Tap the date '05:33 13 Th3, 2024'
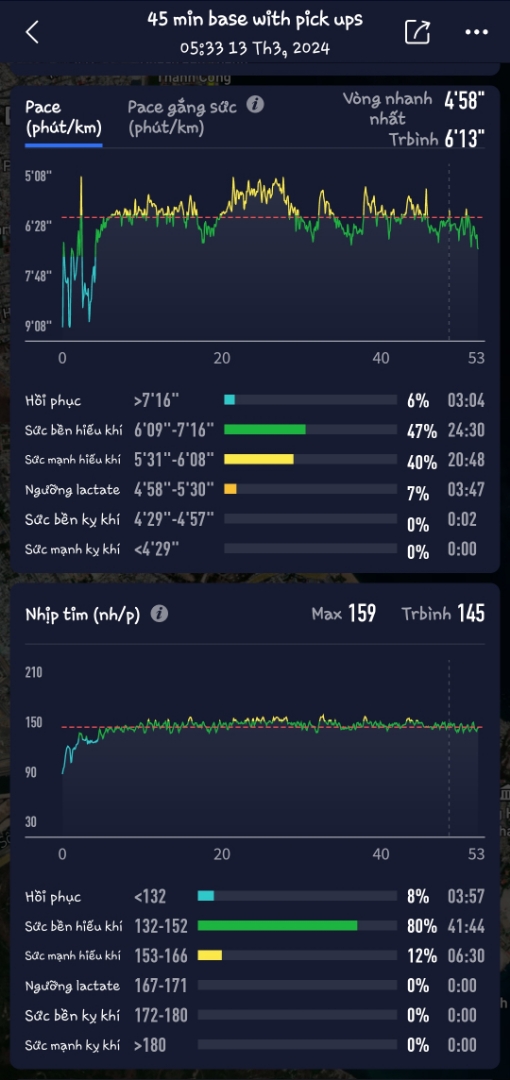This screenshot has height=1080, width=510. (x=255, y=48)
